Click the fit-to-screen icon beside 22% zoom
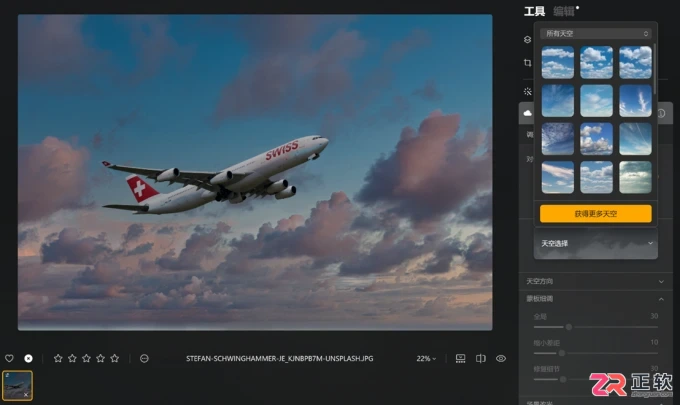 [x=461, y=358]
